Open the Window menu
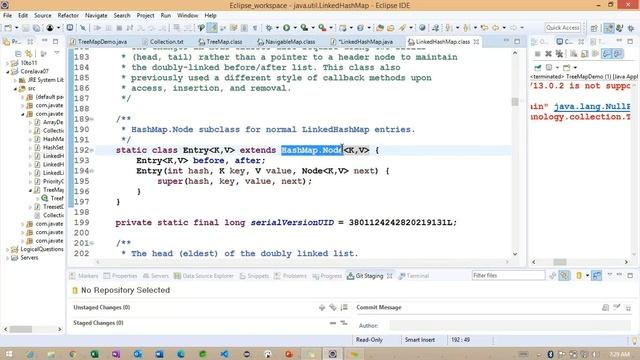 pos(187,16)
